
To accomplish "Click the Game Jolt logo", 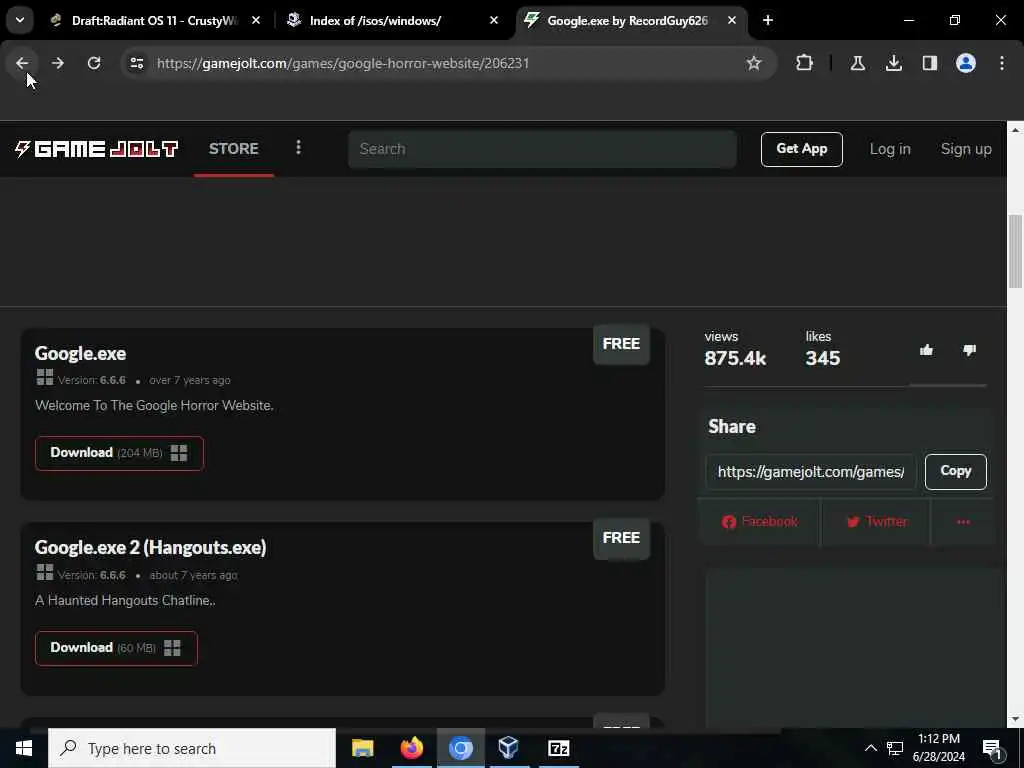I will point(96,149).
